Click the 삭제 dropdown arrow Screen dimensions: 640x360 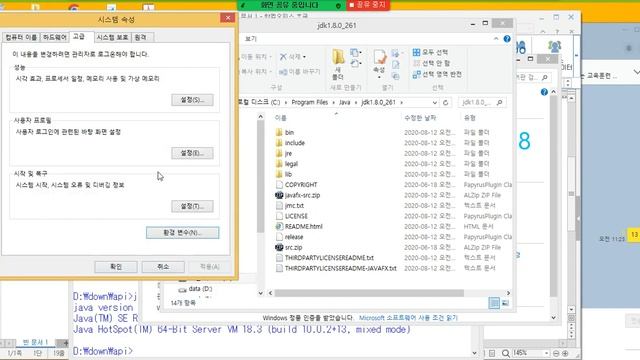(x=304, y=57)
